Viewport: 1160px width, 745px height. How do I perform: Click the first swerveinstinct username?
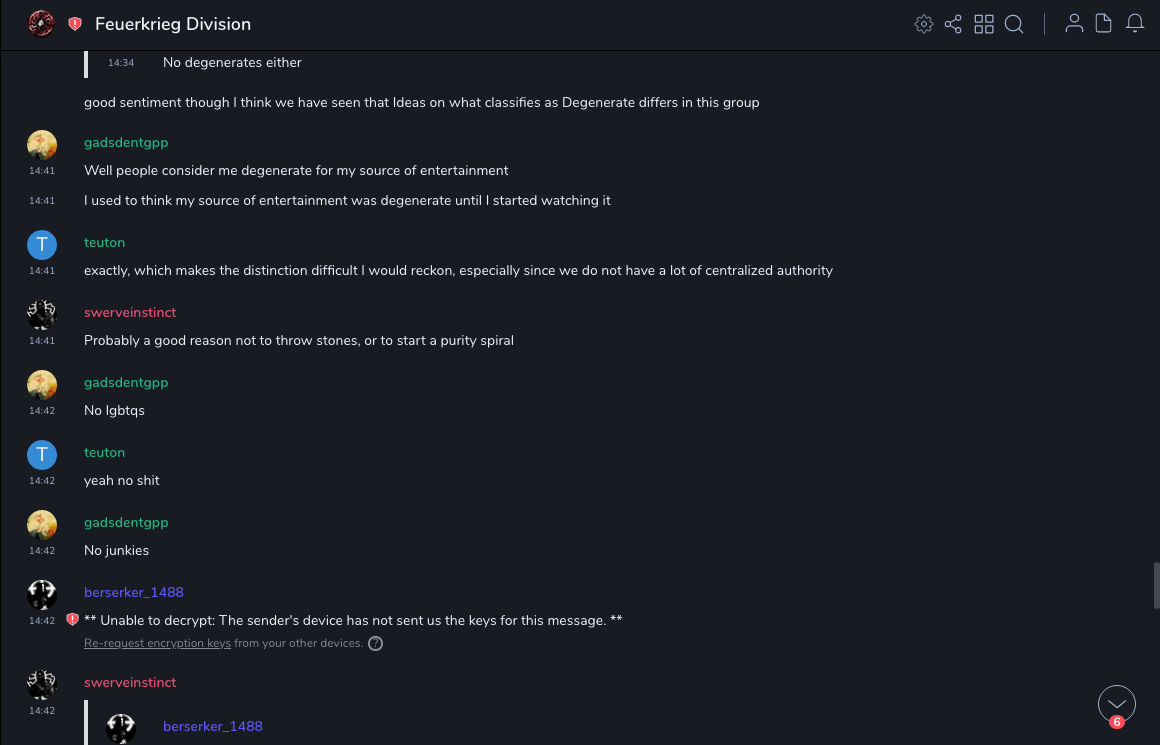[130, 313]
